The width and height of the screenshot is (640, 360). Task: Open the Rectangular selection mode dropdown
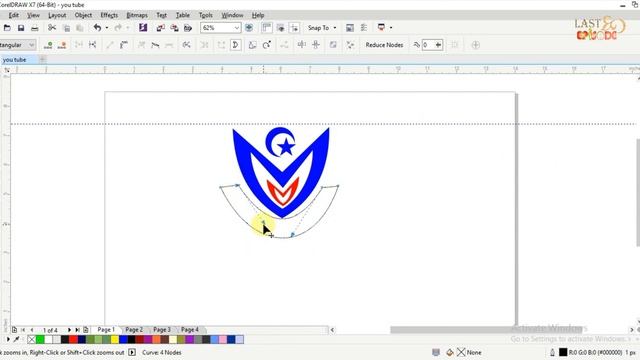(32, 45)
